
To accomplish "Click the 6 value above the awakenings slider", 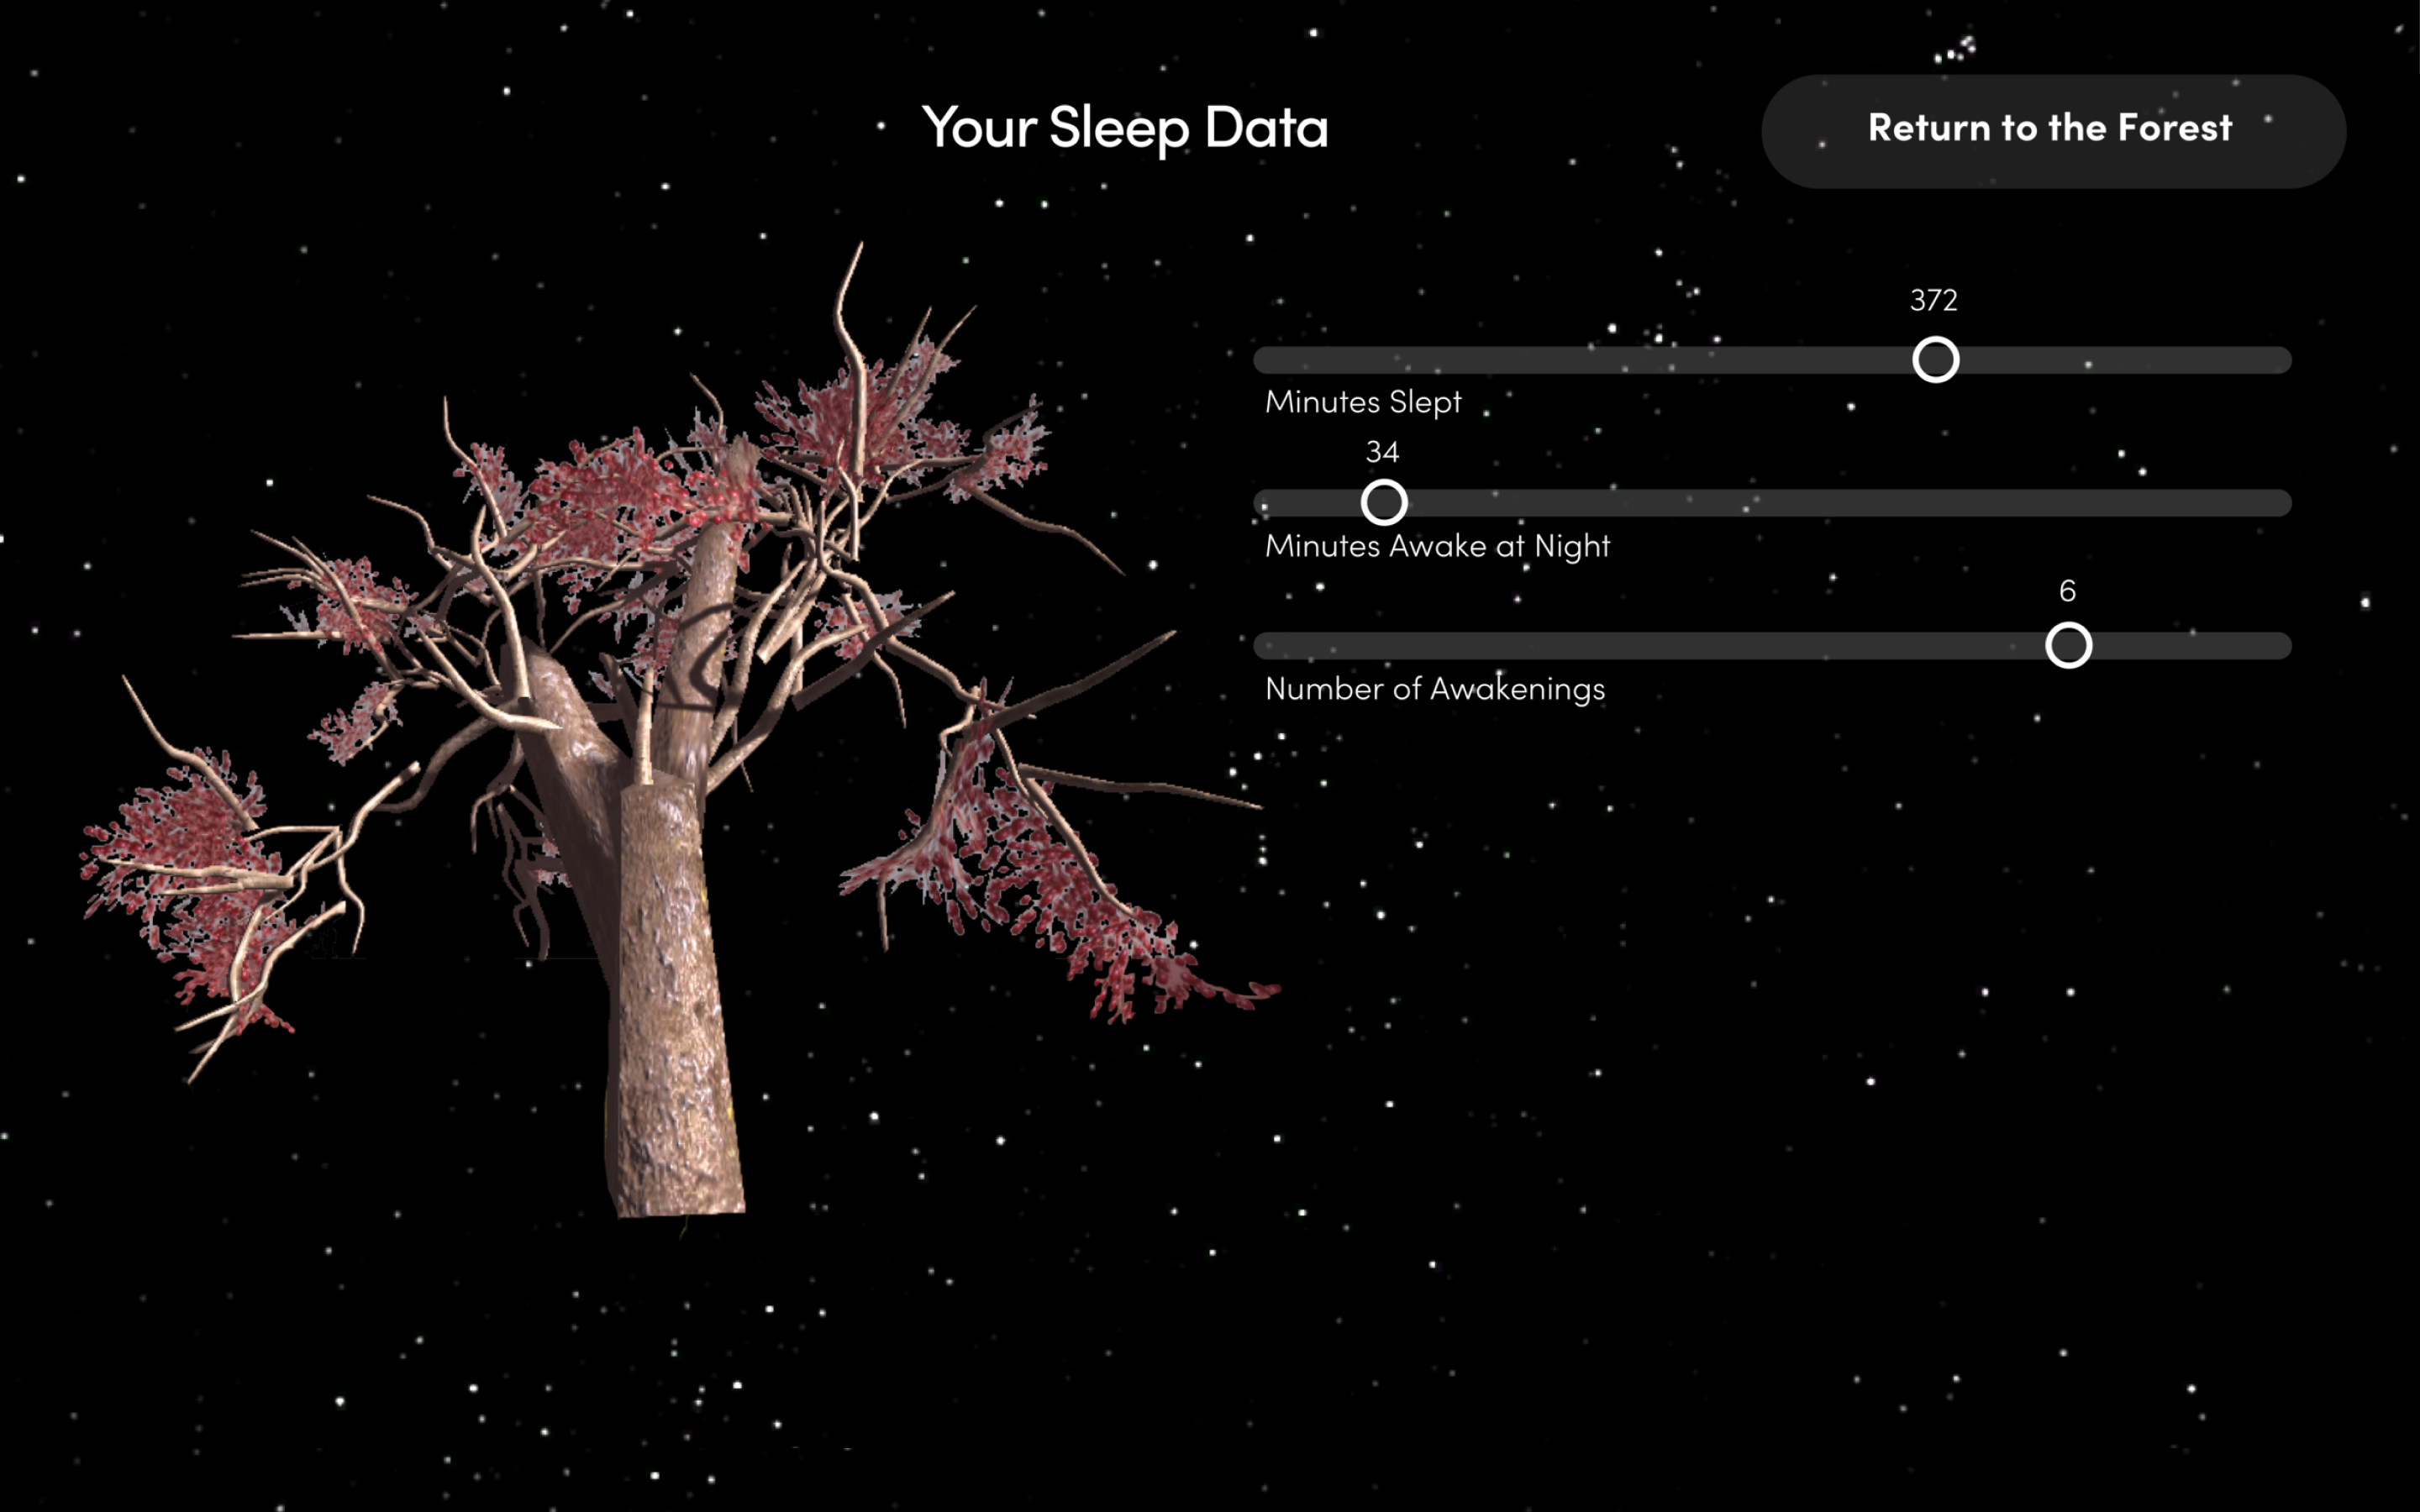I will coord(2067,591).
